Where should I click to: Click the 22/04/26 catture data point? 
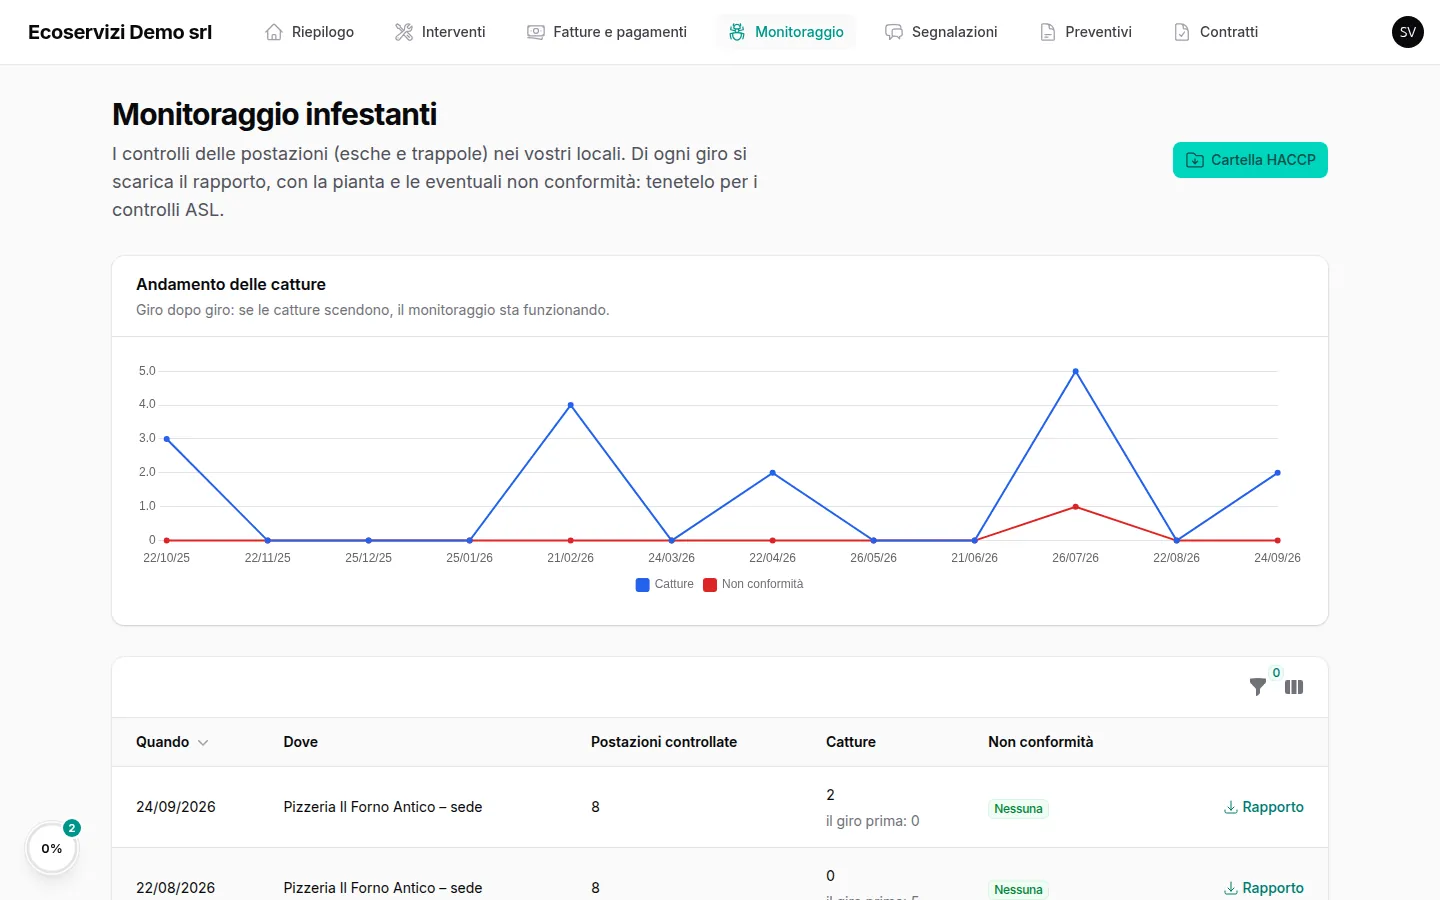tap(773, 473)
